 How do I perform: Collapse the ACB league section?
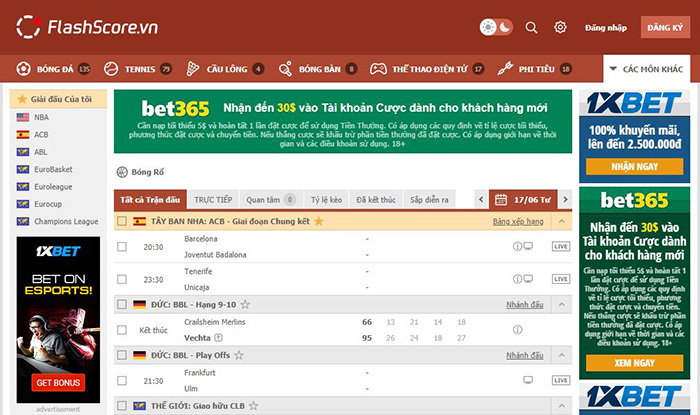point(562,221)
